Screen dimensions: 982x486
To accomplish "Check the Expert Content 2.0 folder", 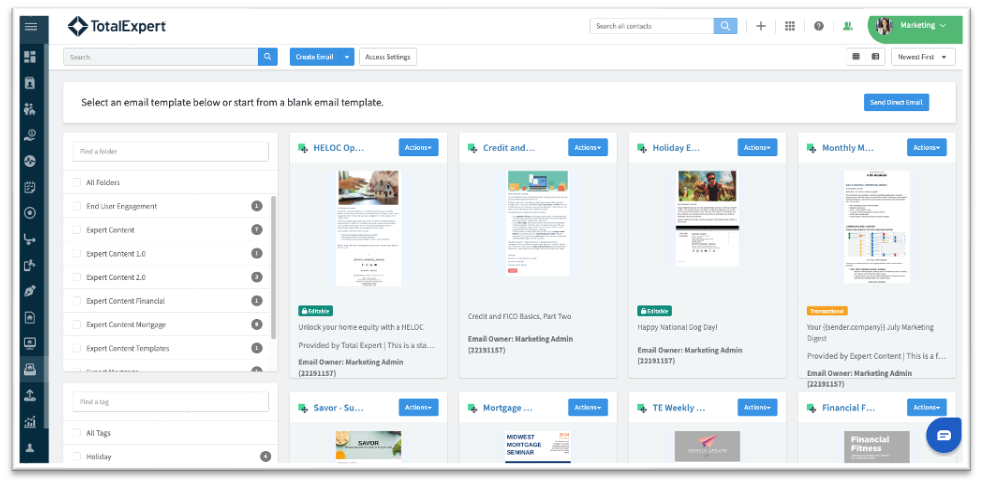I will pyautogui.click(x=76, y=277).
